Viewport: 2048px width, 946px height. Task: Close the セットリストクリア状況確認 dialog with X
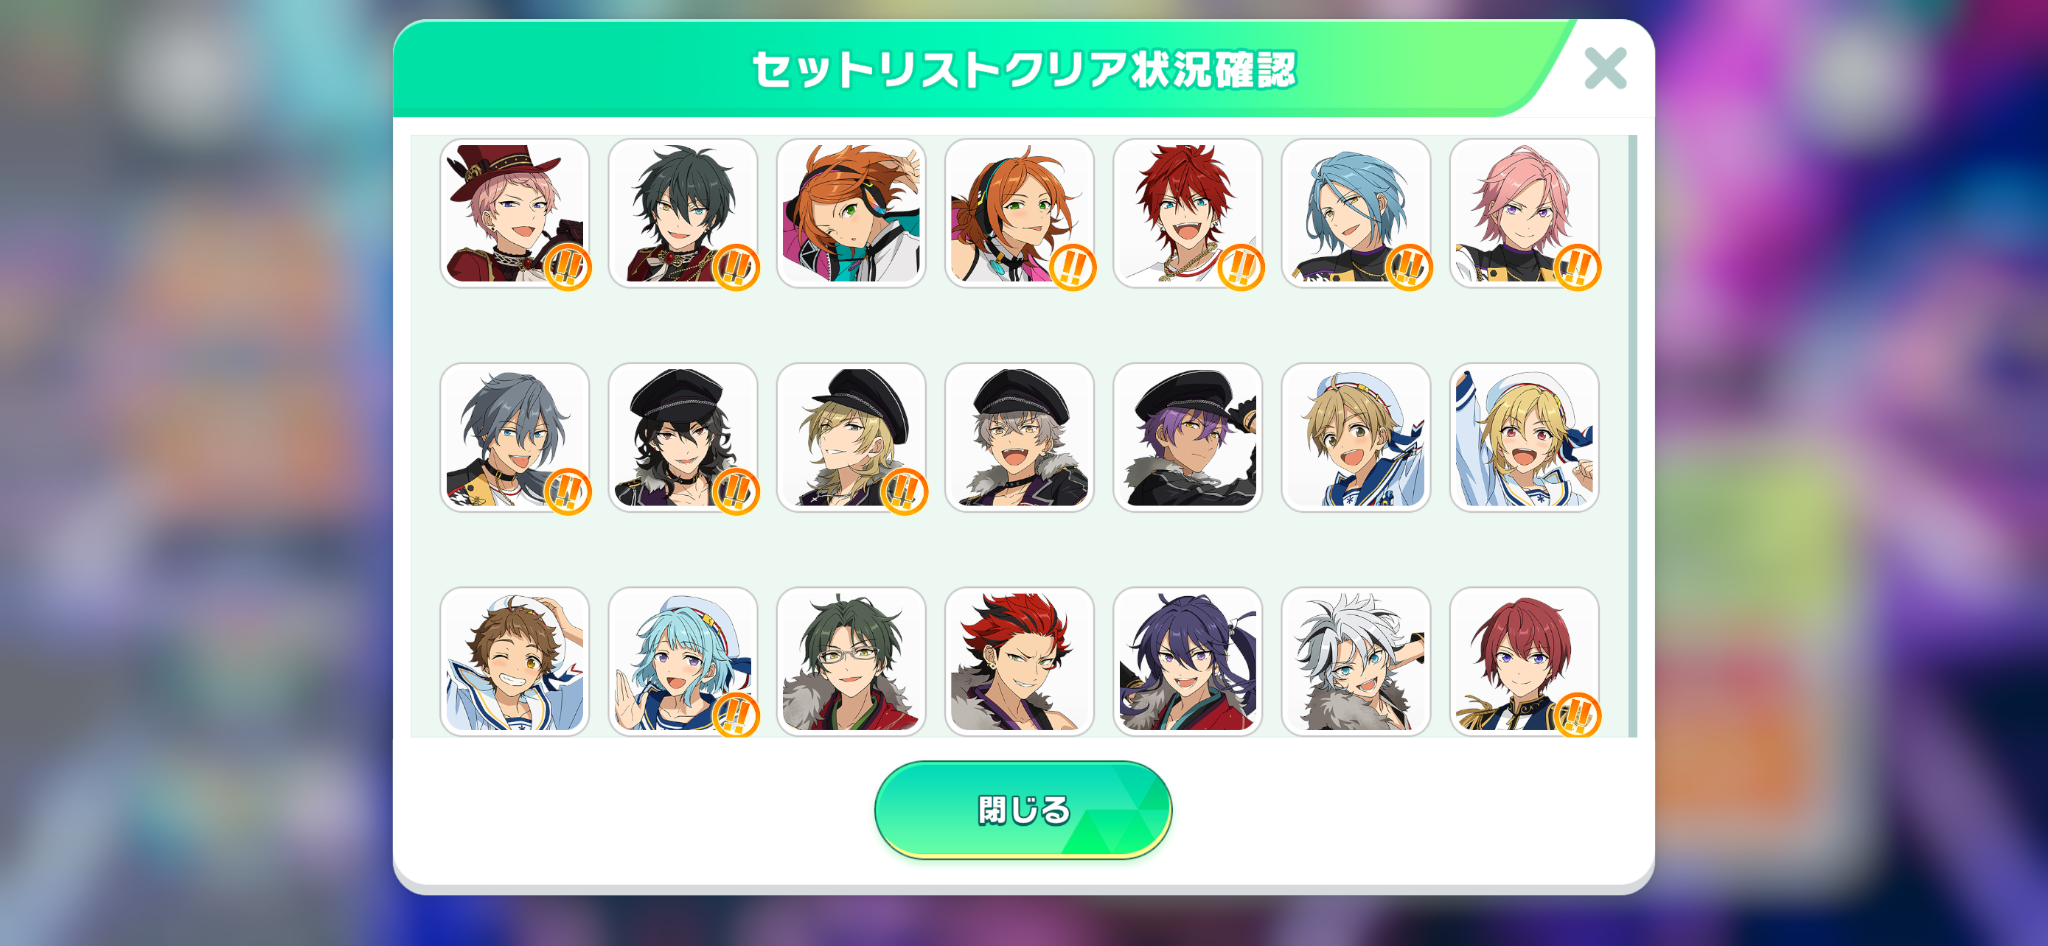pos(1605,68)
